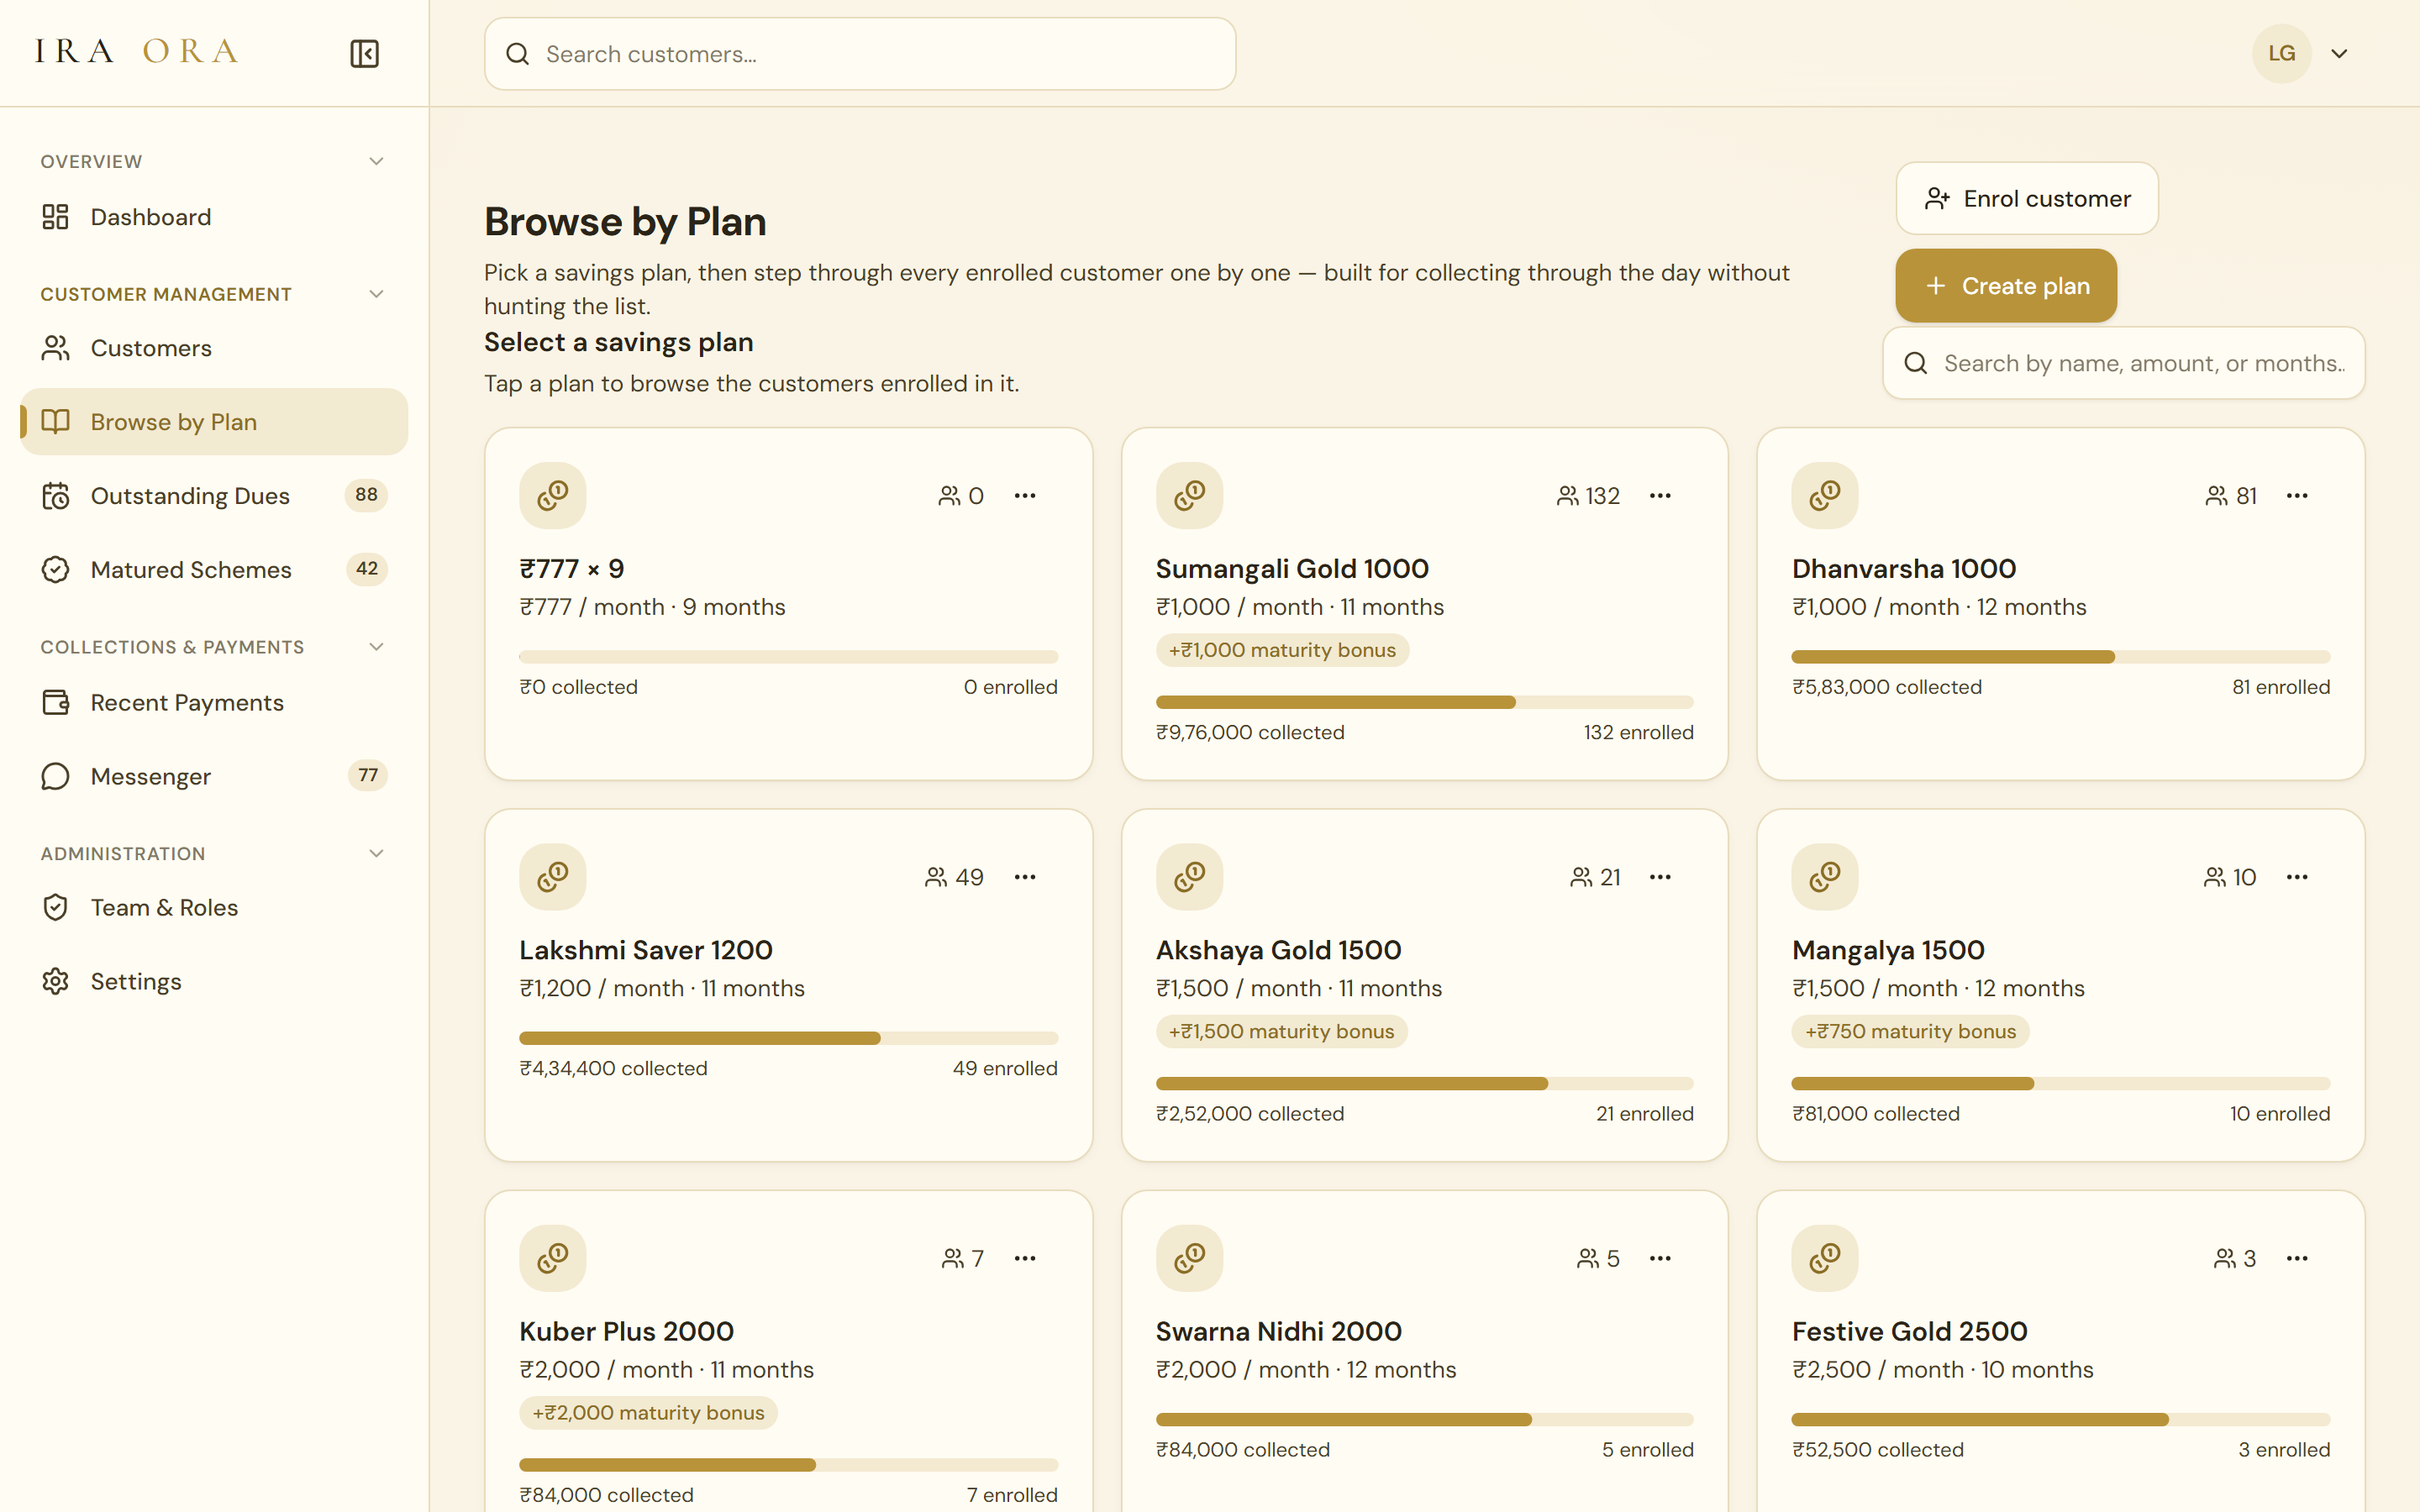Open options menu for Kuber Plus 2000

pos(1025,1258)
